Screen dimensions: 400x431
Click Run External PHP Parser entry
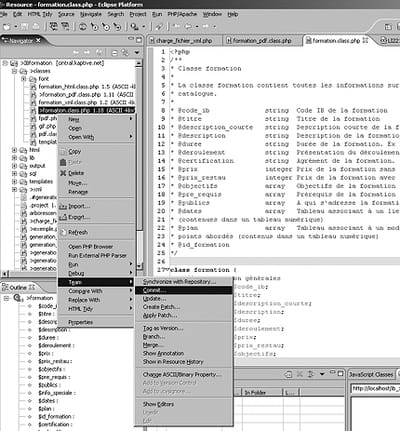point(97,256)
